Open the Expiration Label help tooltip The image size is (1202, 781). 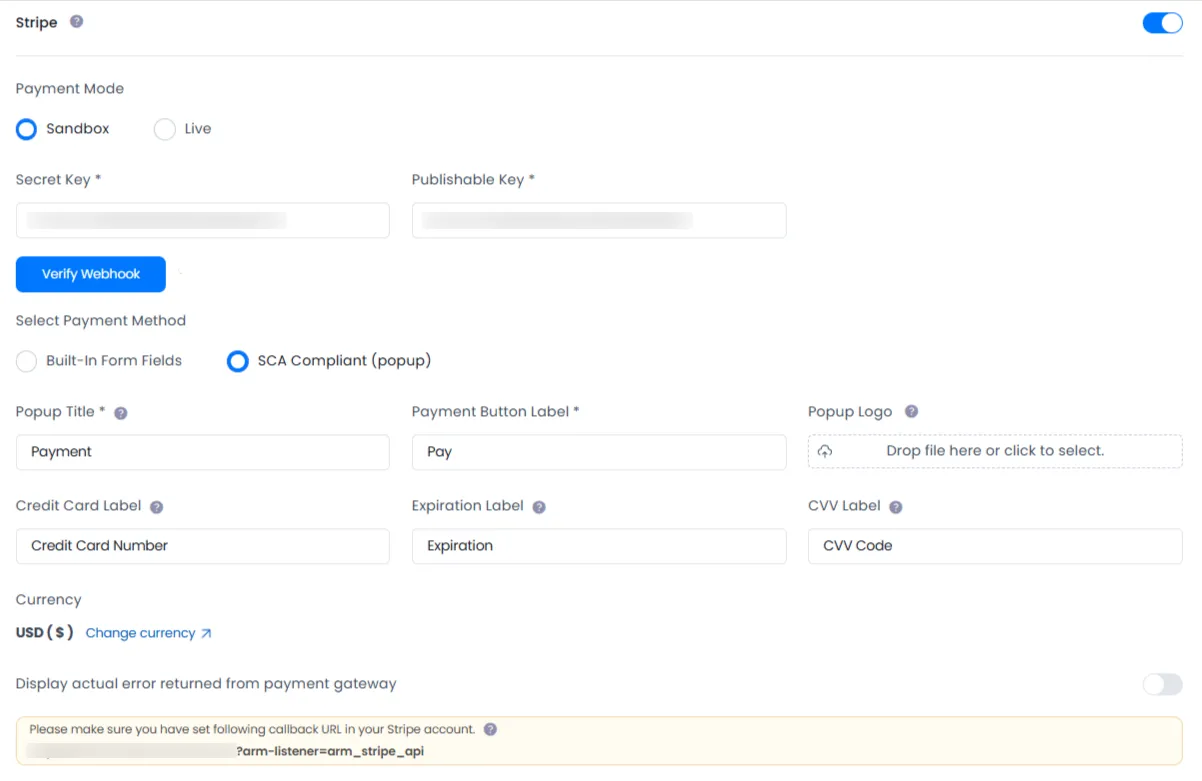pos(539,507)
